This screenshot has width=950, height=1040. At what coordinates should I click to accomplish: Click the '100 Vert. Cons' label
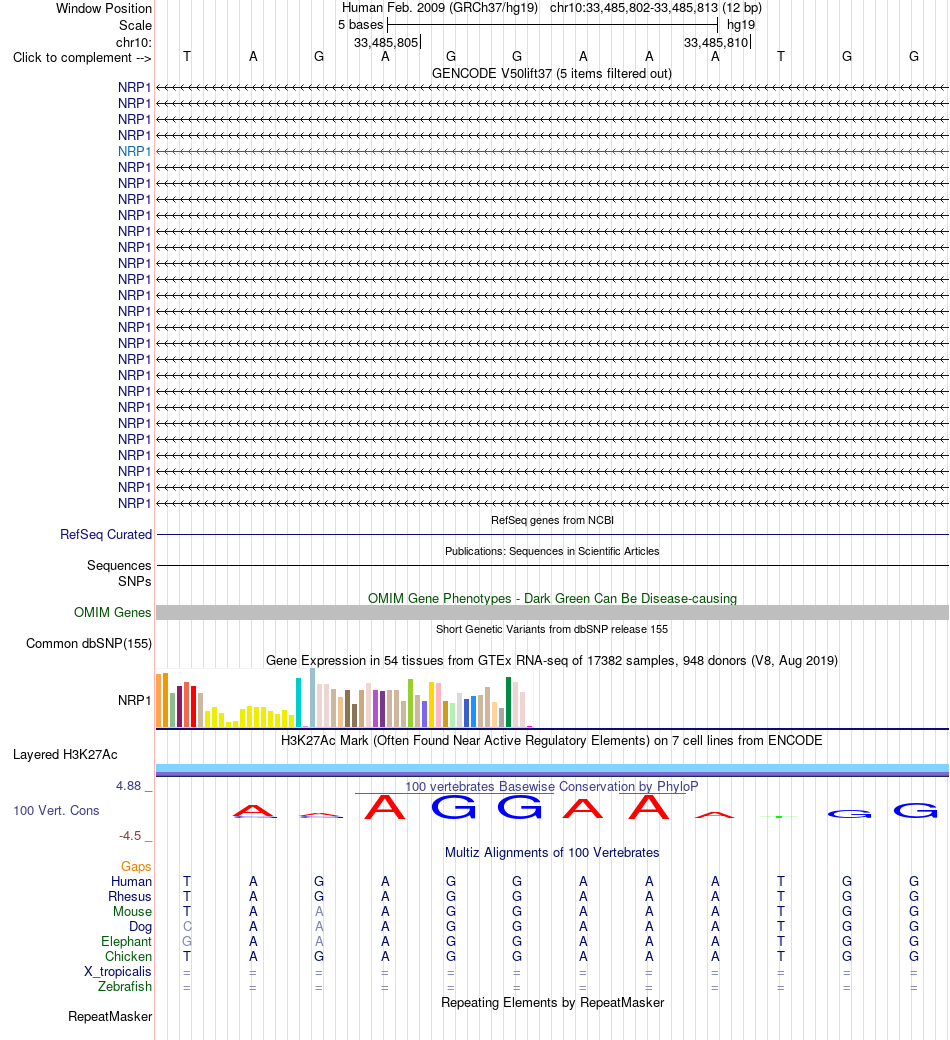click(x=56, y=811)
